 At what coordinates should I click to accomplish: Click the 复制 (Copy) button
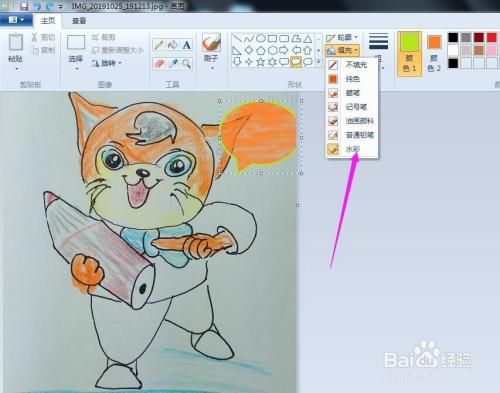tap(43, 51)
